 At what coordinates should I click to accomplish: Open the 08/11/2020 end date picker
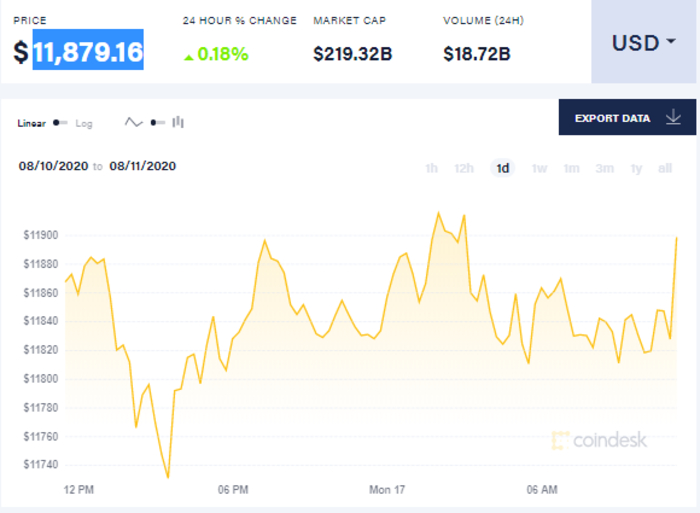[143, 166]
